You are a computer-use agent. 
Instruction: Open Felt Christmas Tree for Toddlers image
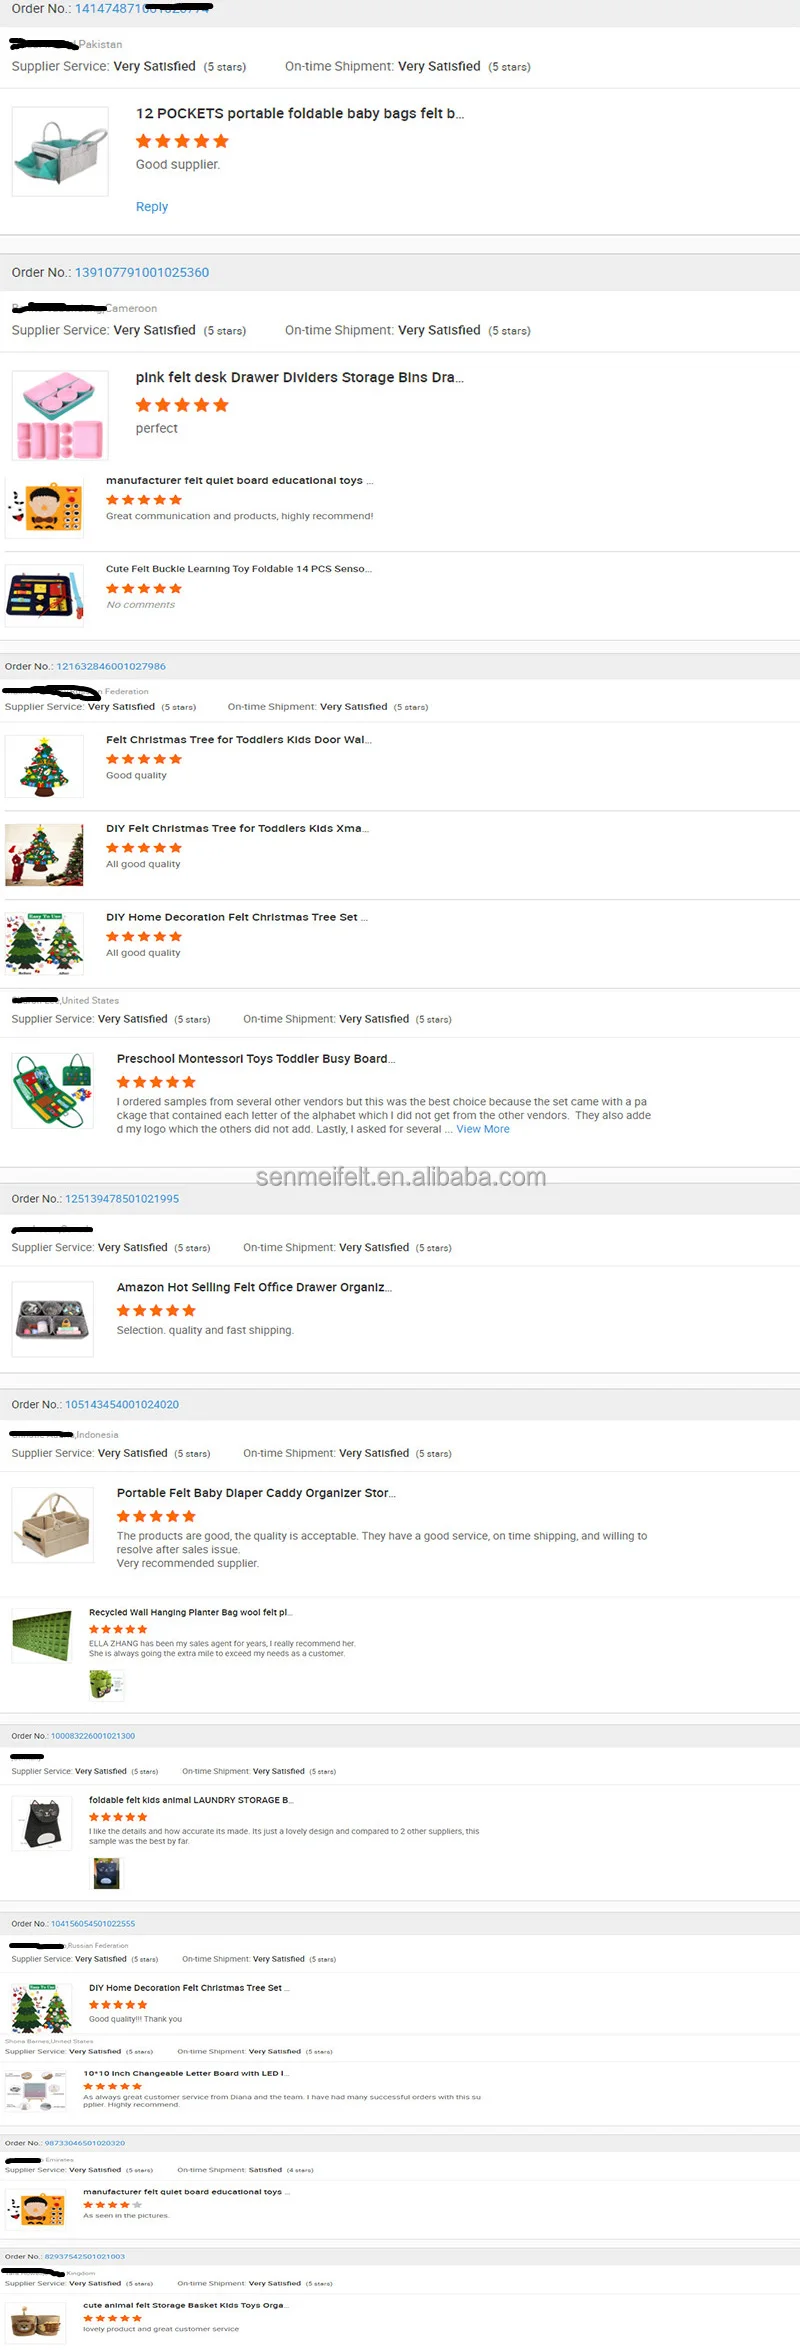tap(44, 766)
